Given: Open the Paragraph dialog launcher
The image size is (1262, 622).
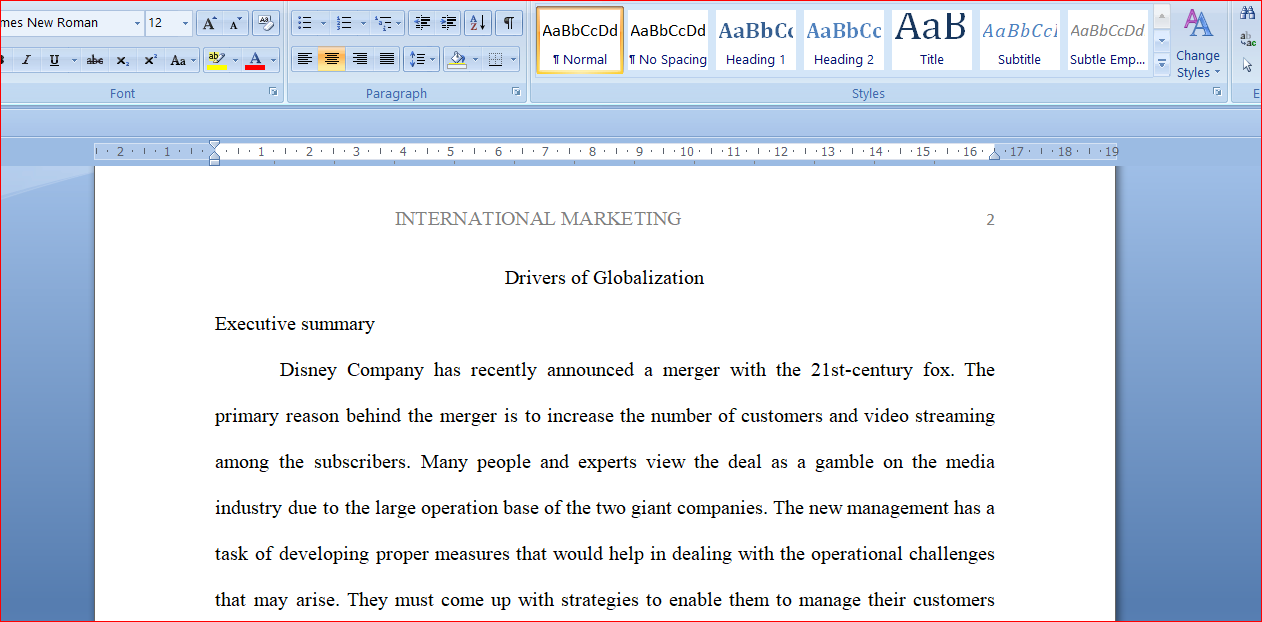Looking at the screenshot, I should click(x=516, y=92).
